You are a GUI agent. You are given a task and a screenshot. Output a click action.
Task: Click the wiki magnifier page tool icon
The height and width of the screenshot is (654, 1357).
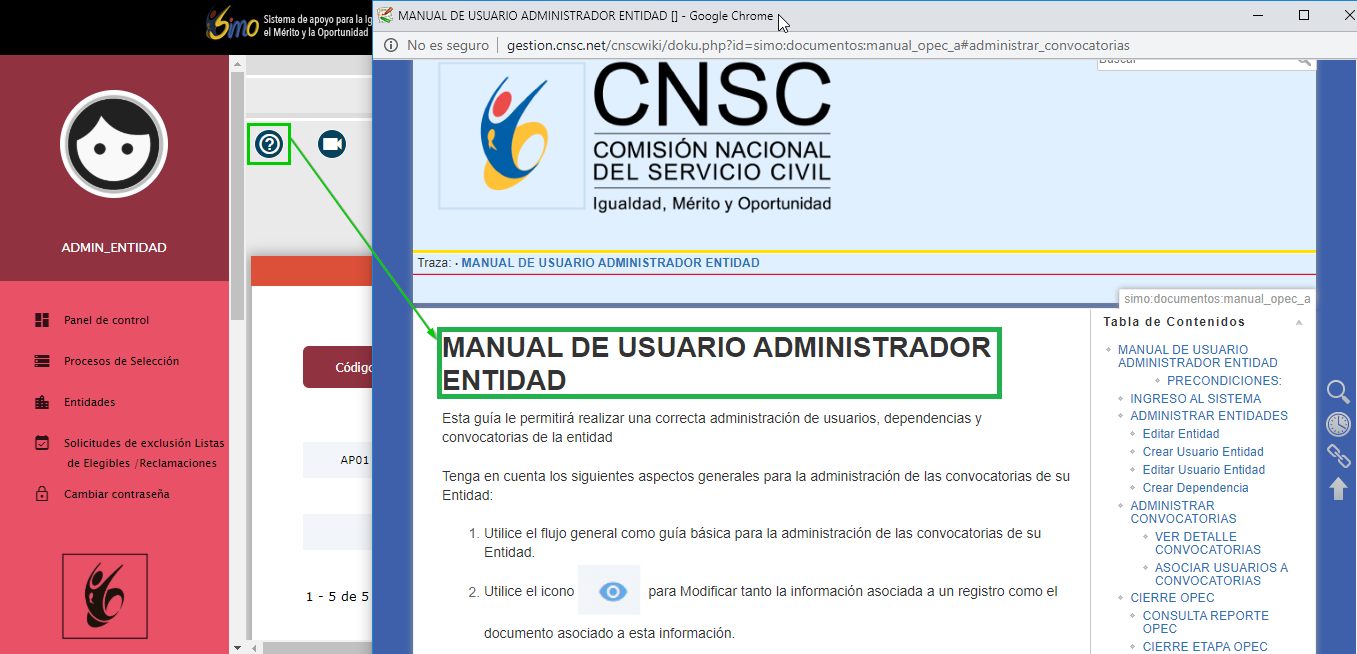[x=1337, y=392]
